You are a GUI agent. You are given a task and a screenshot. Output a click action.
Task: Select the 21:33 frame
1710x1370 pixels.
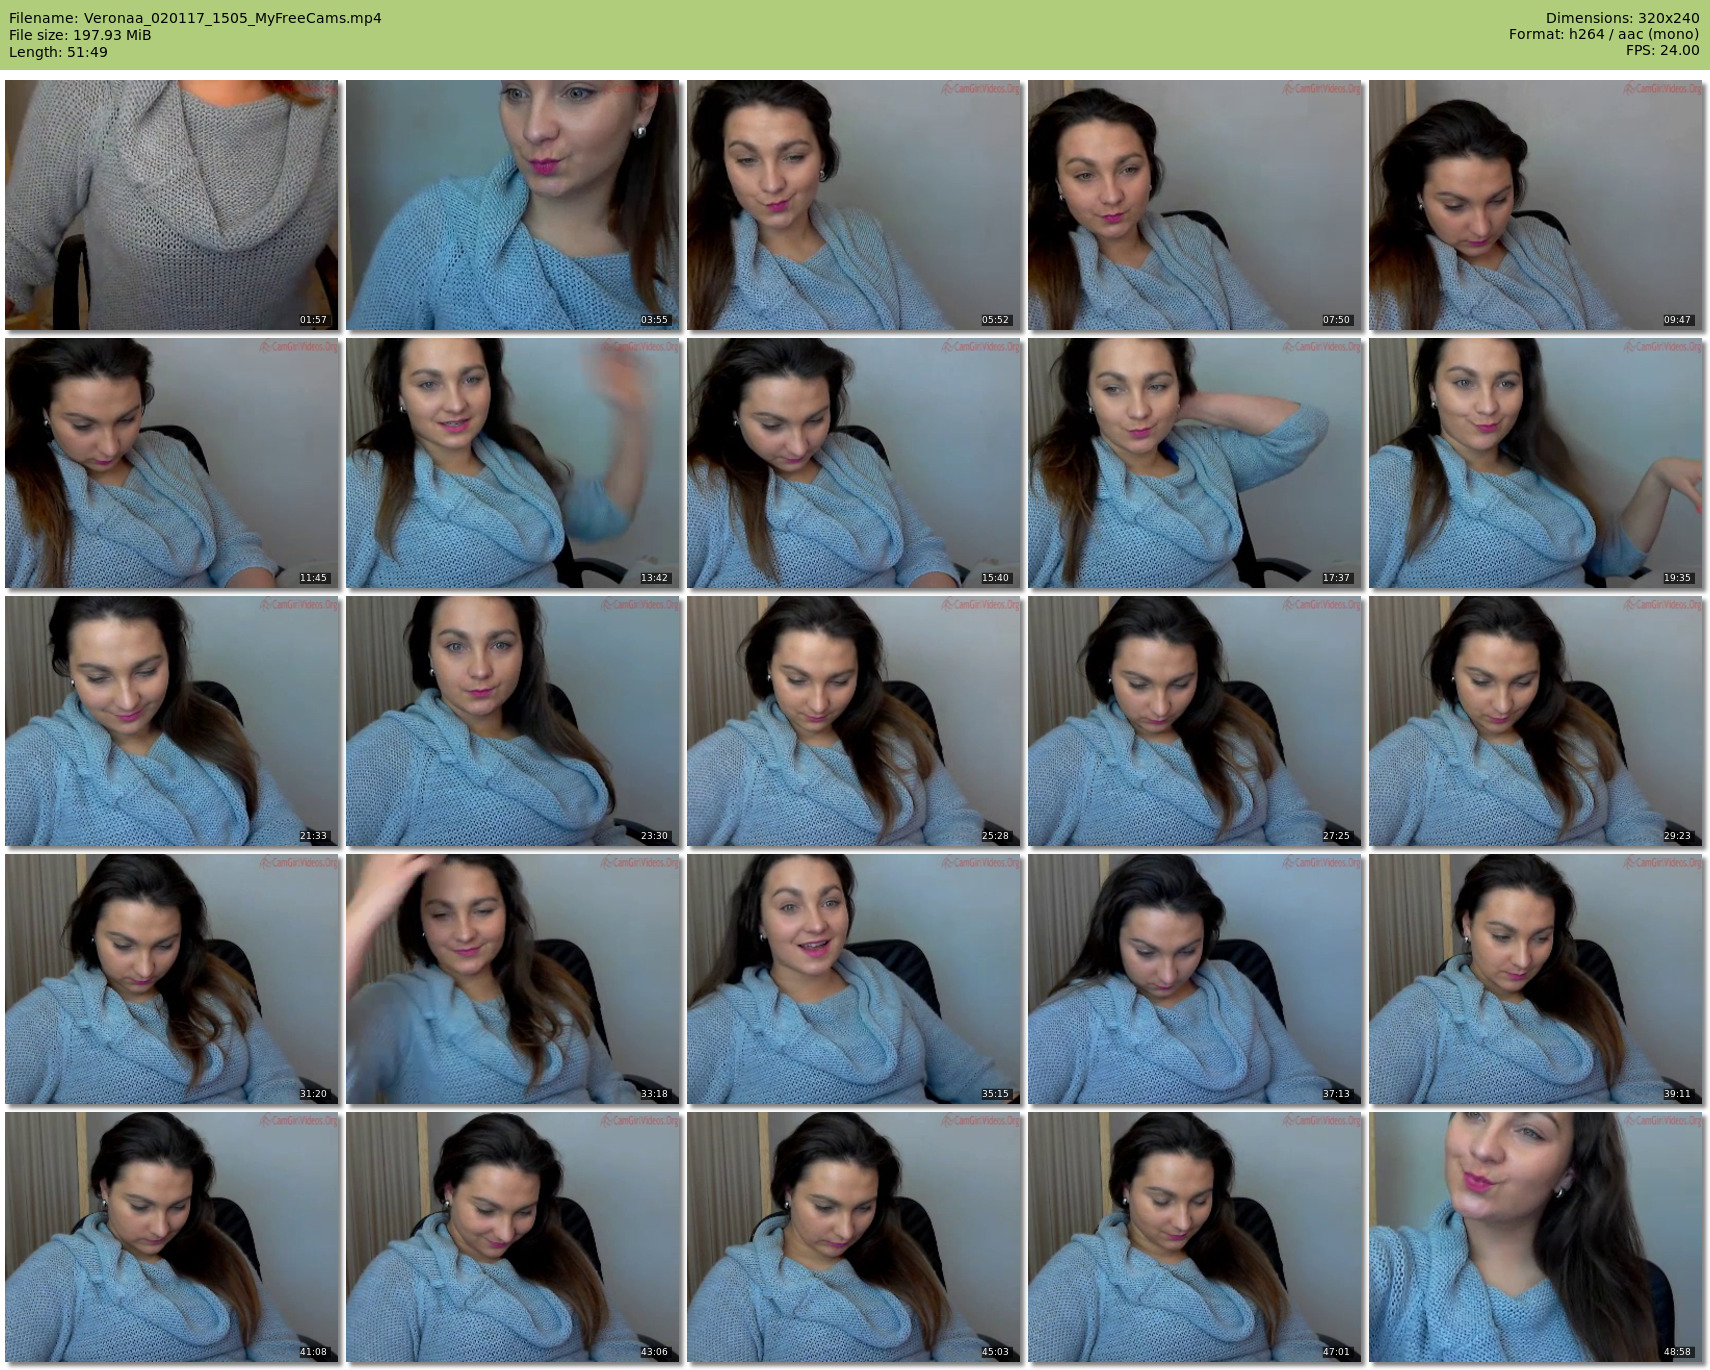pyautogui.click(x=172, y=721)
